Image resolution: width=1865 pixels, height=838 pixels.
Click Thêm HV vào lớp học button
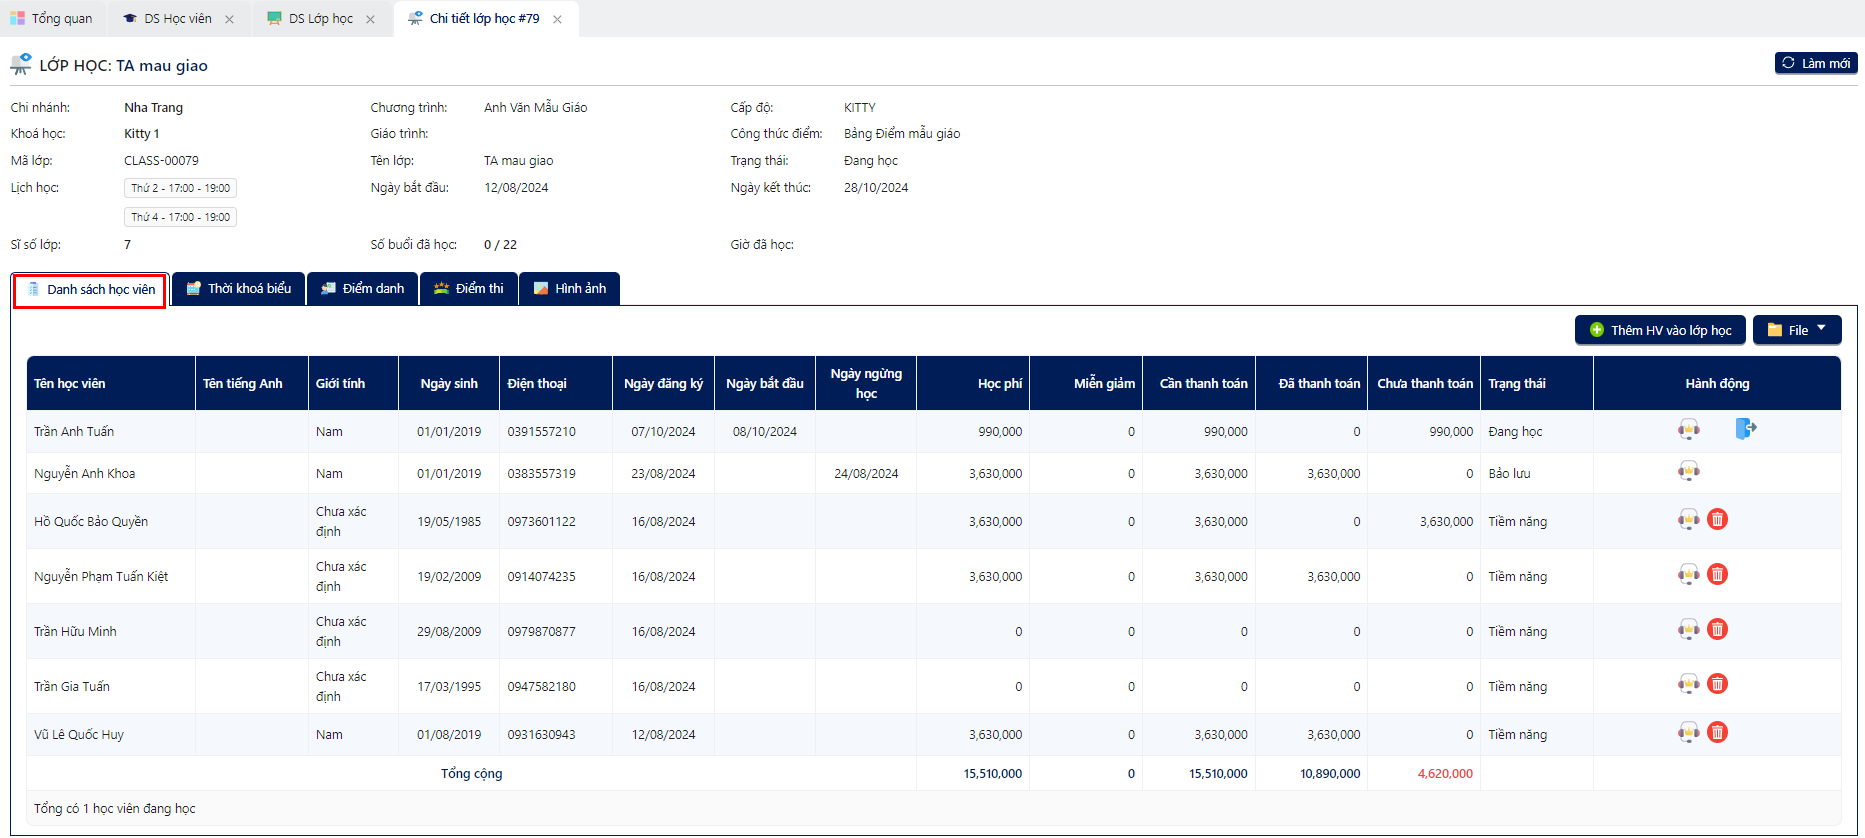point(1660,330)
